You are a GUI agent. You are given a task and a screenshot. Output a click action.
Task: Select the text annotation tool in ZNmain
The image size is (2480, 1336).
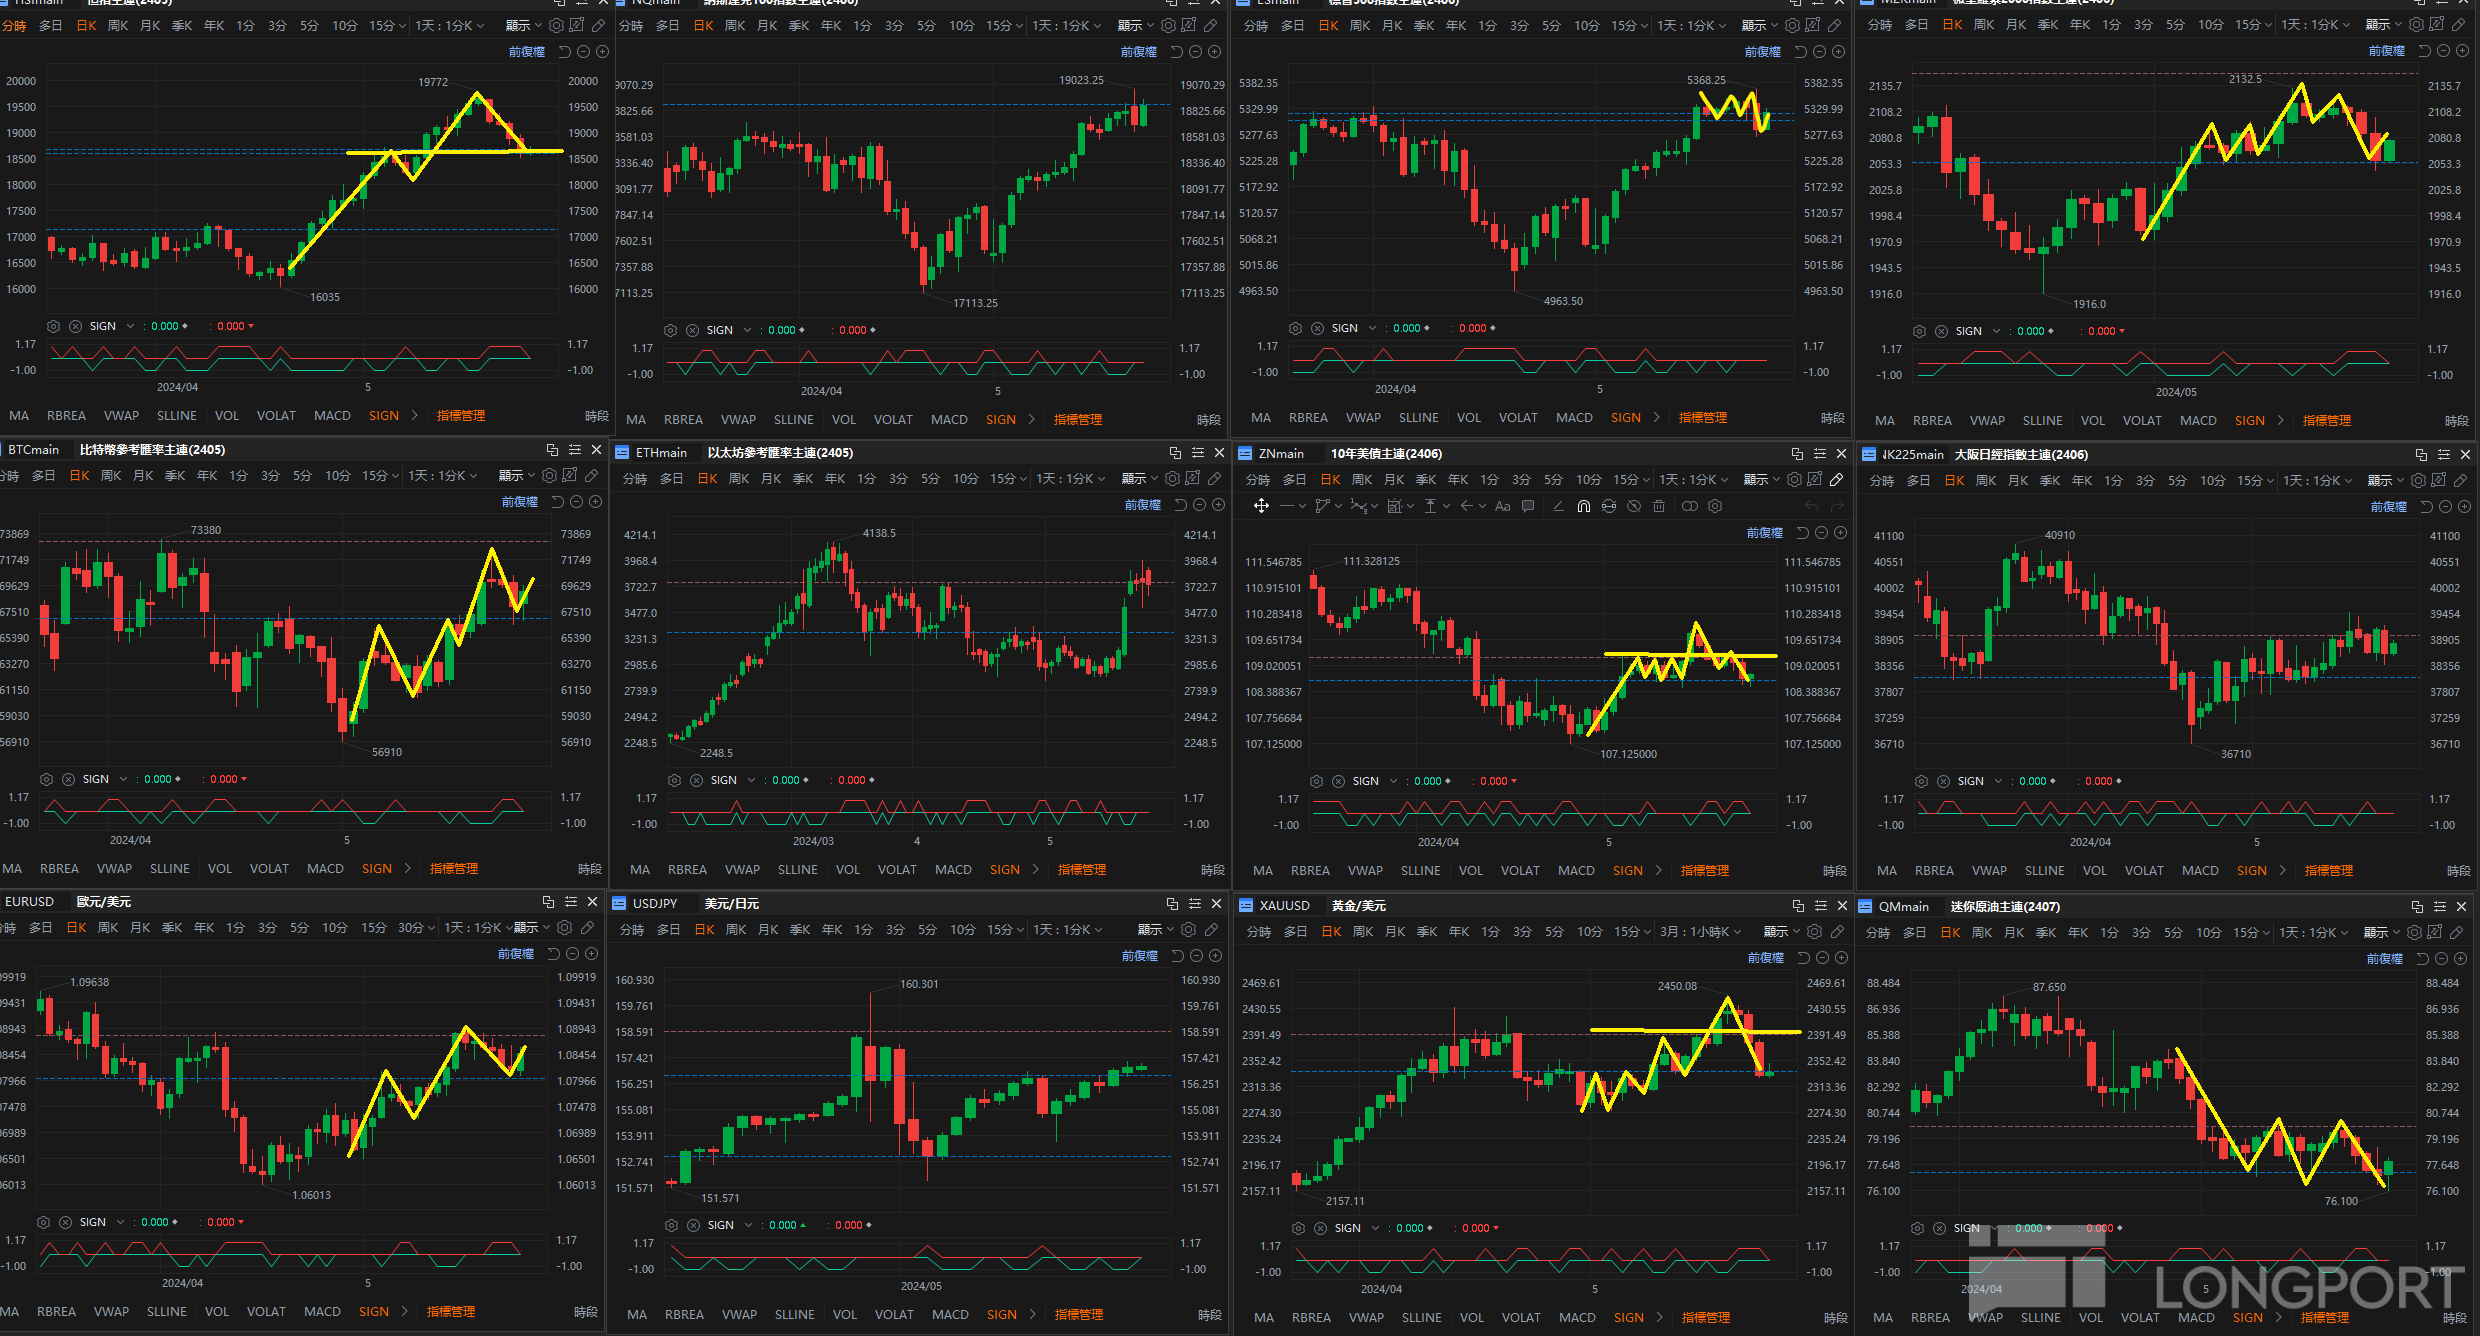(x=1502, y=506)
